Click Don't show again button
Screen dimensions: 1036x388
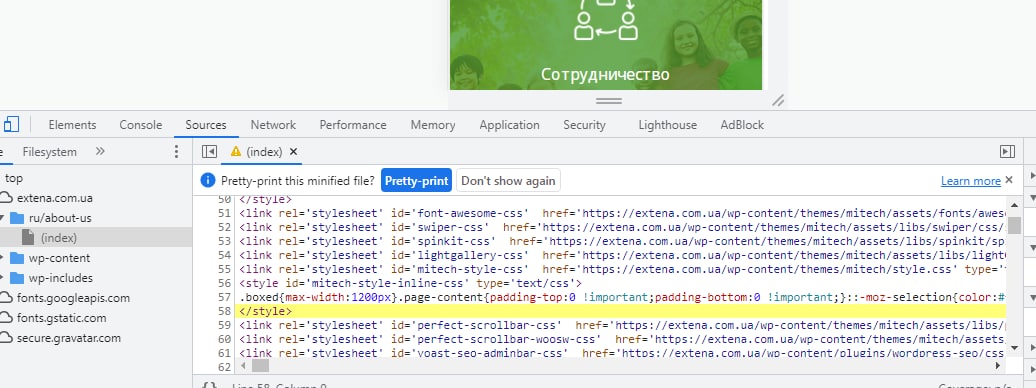(x=508, y=180)
